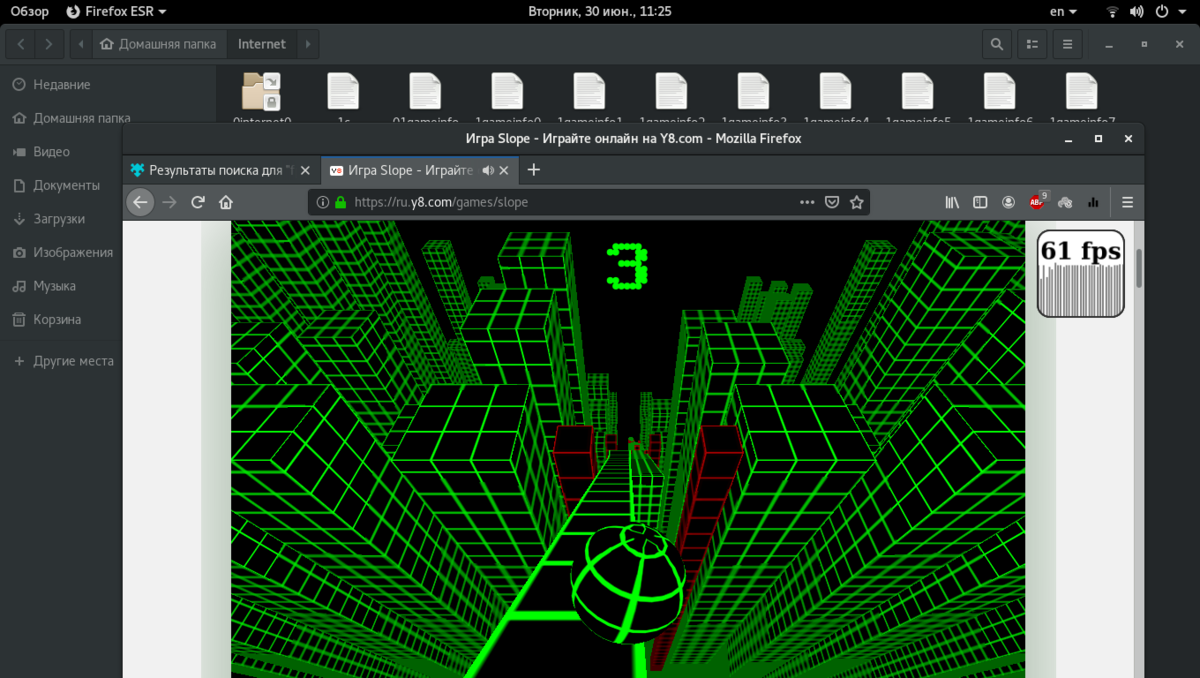Click the 61 fps meter widget

tap(1080, 273)
